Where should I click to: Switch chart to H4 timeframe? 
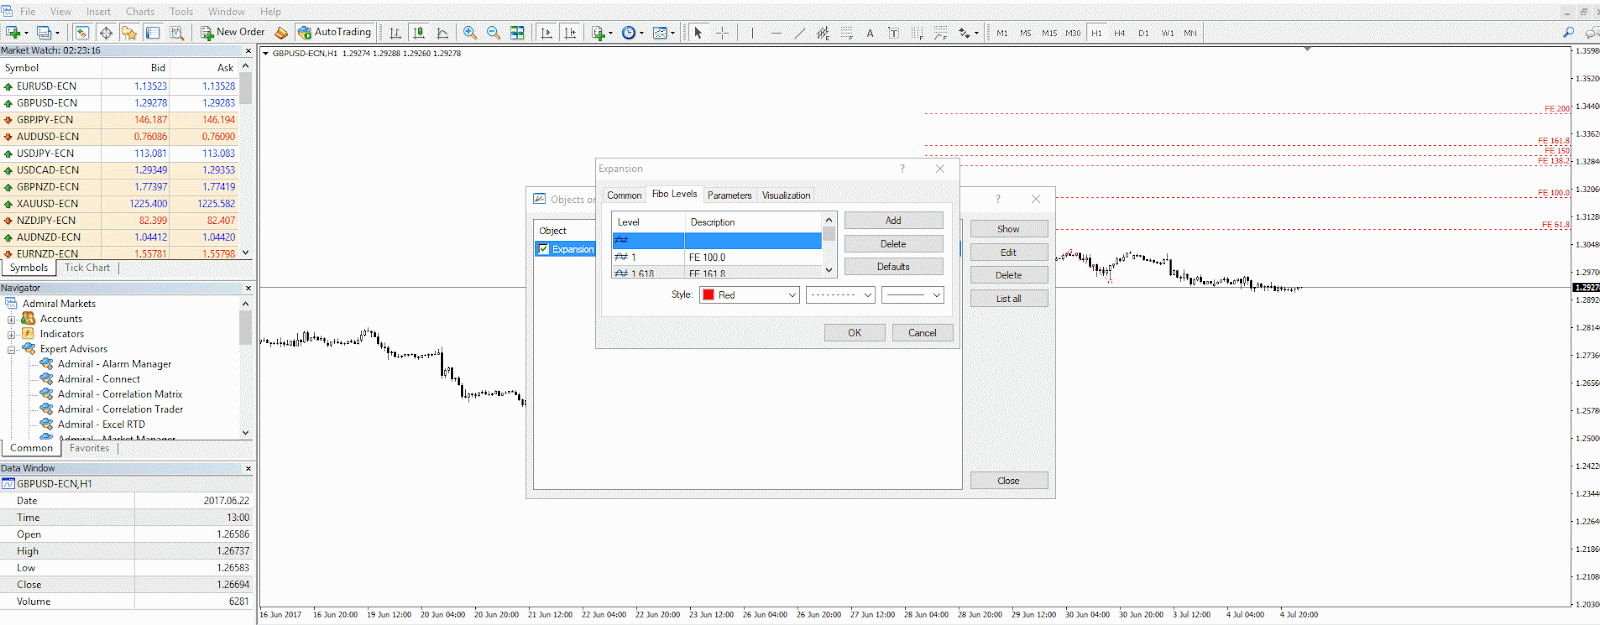click(1120, 33)
